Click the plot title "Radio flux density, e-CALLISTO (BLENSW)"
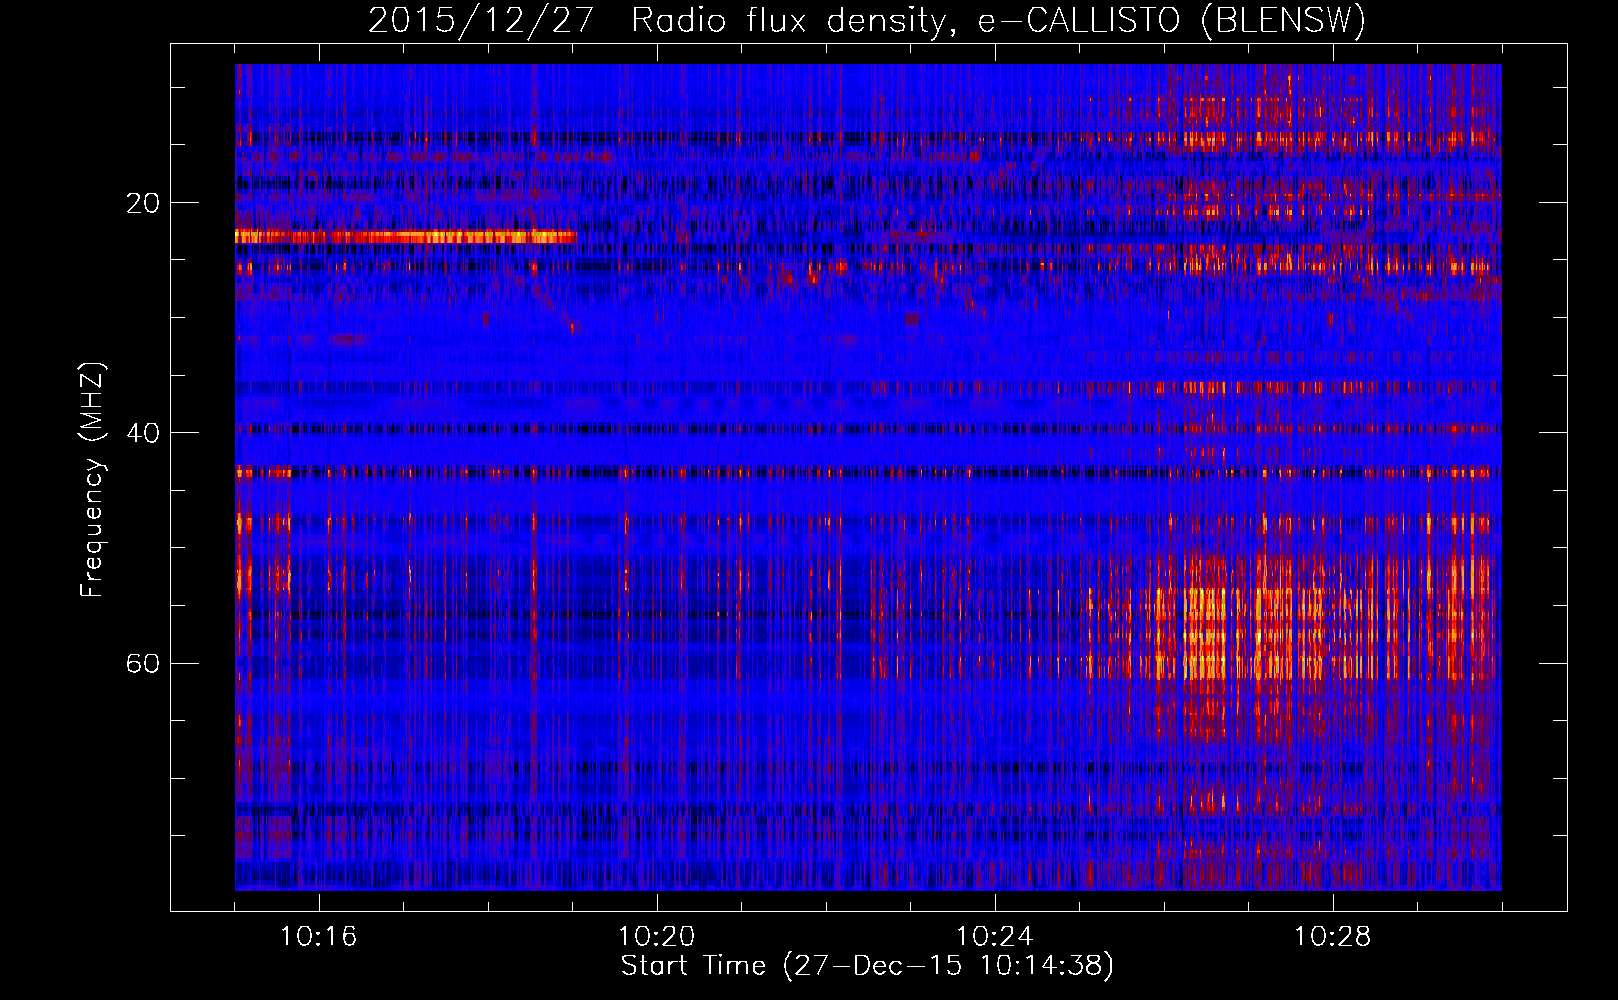Screen dimensions: 1618x1000 click(999, 21)
